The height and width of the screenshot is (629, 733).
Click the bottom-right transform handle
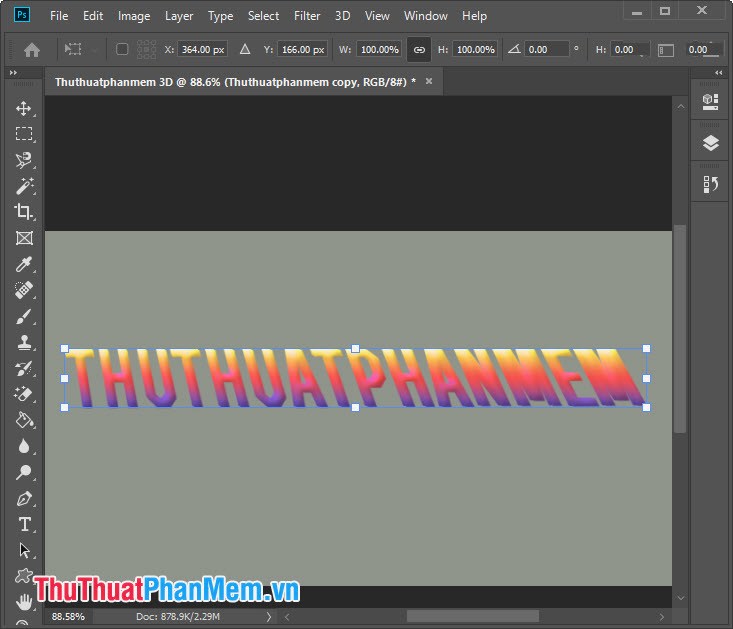[x=646, y=407]
